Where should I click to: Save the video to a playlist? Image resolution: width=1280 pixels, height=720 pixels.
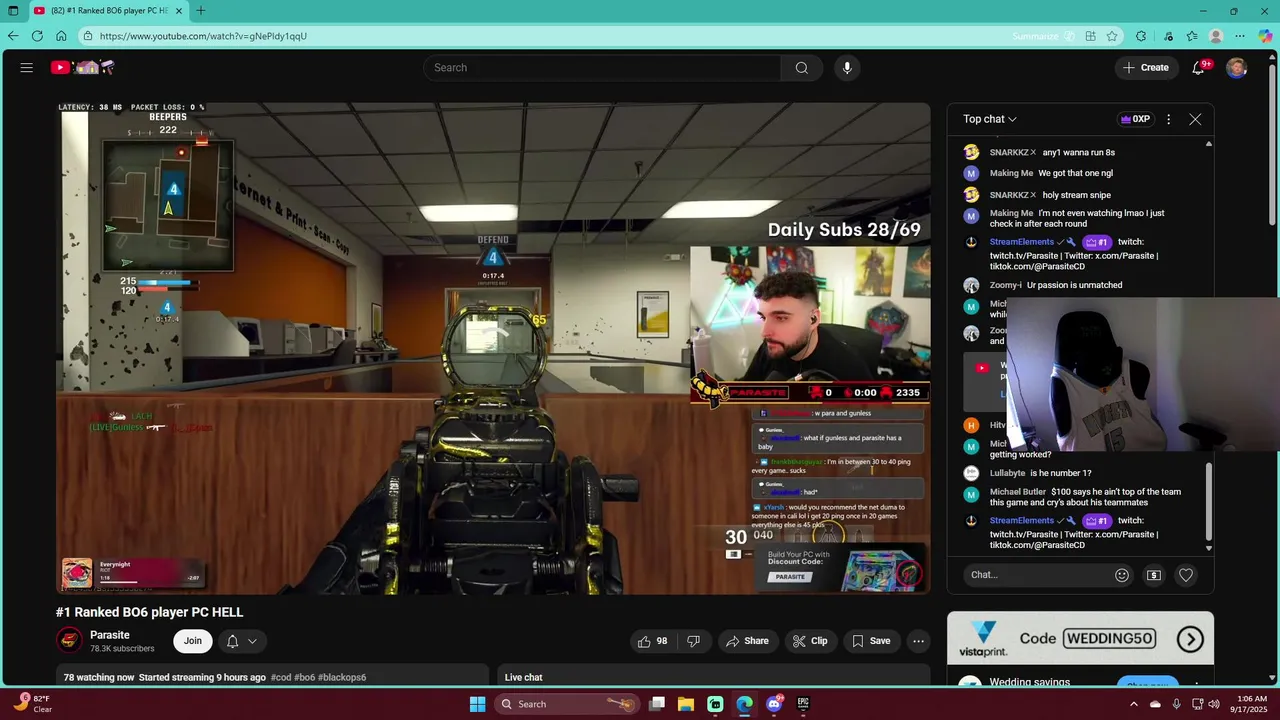(871, 641)
